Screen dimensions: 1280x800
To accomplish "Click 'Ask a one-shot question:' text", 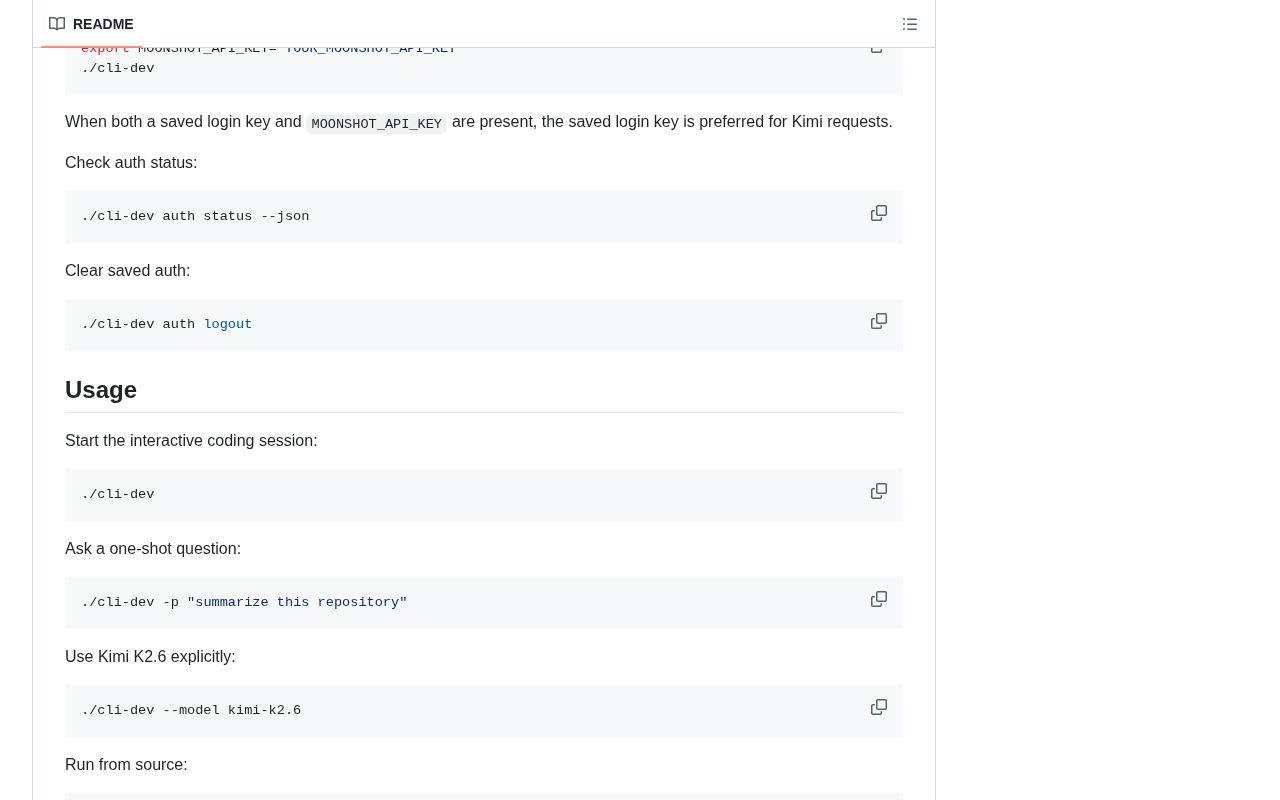I will pyautogui.click(x=153, y=548).
